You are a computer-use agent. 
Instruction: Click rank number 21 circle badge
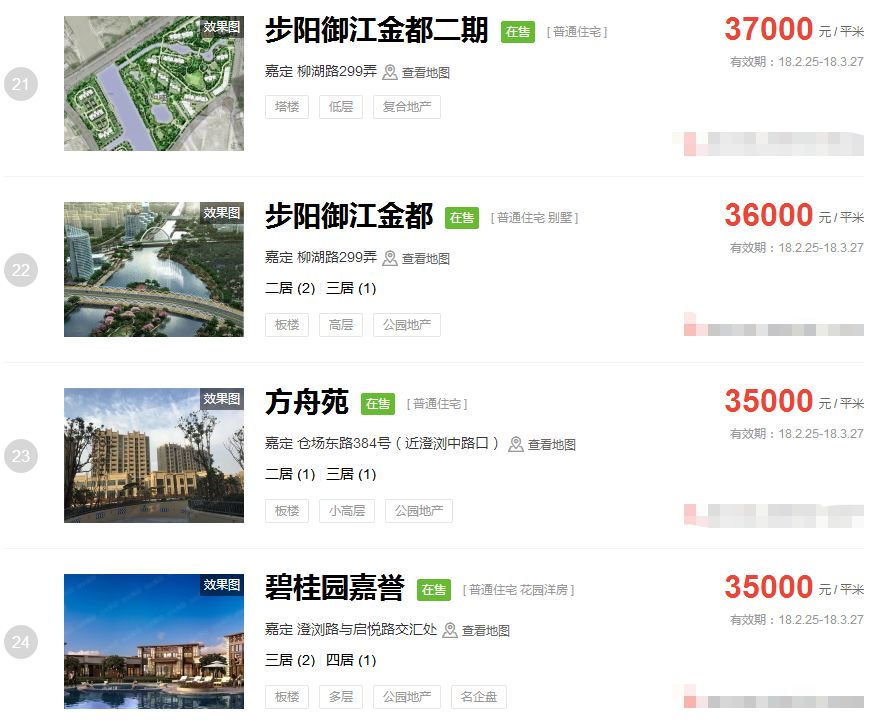(x=21, y=84)
